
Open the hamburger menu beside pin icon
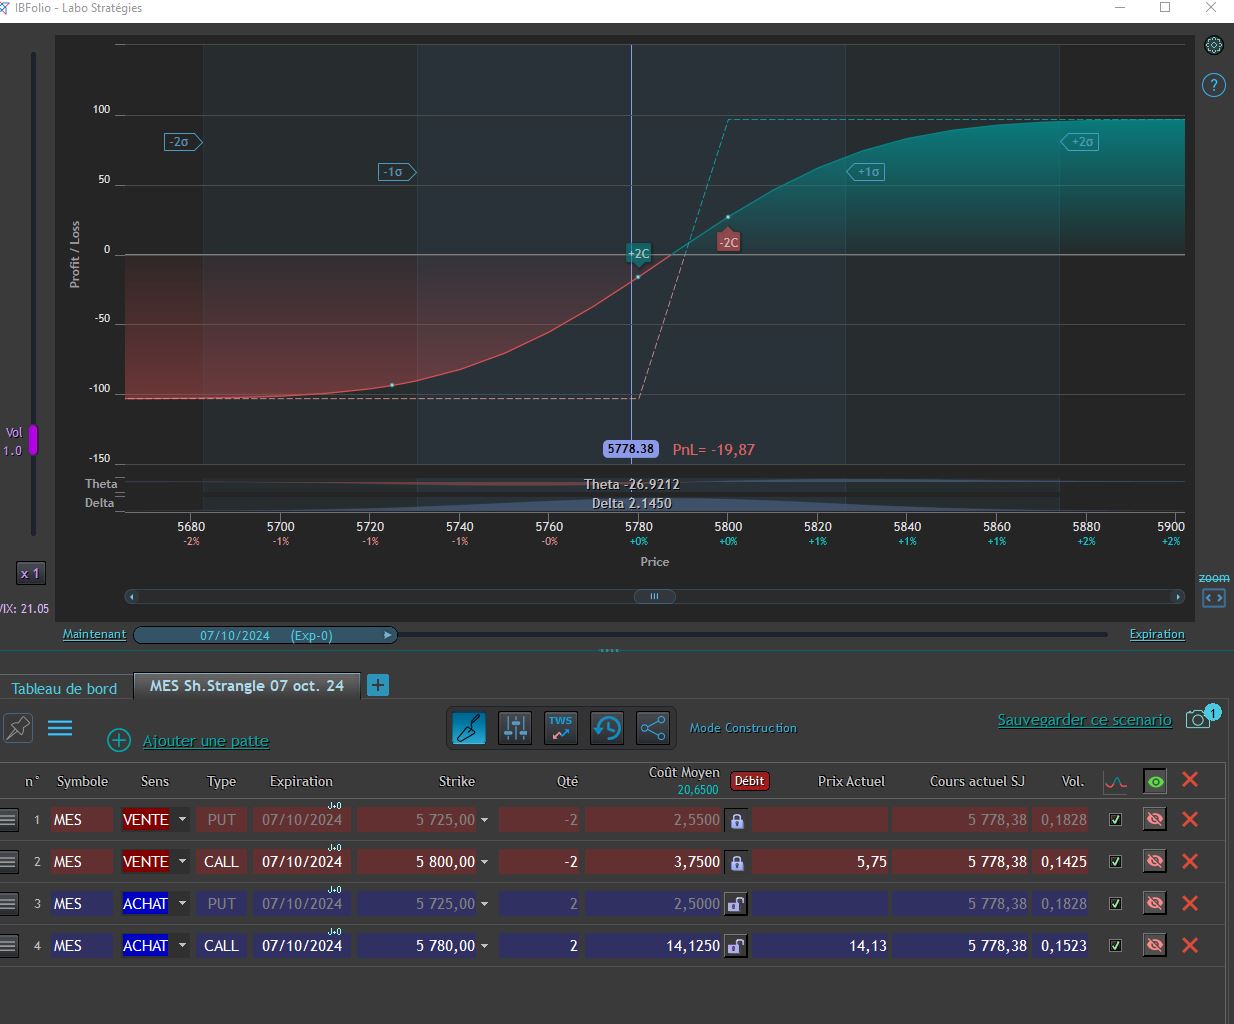(x=60, y=728)
